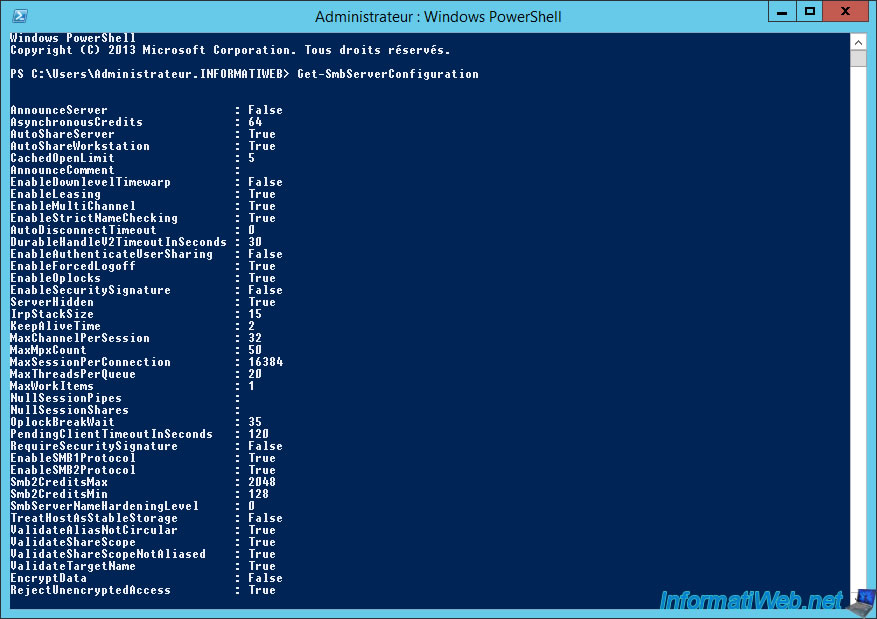This screenshot has height=619, width=877.
Task: Click the EnableSMB2Protocol property name
Action: click(x=73, y=470)
